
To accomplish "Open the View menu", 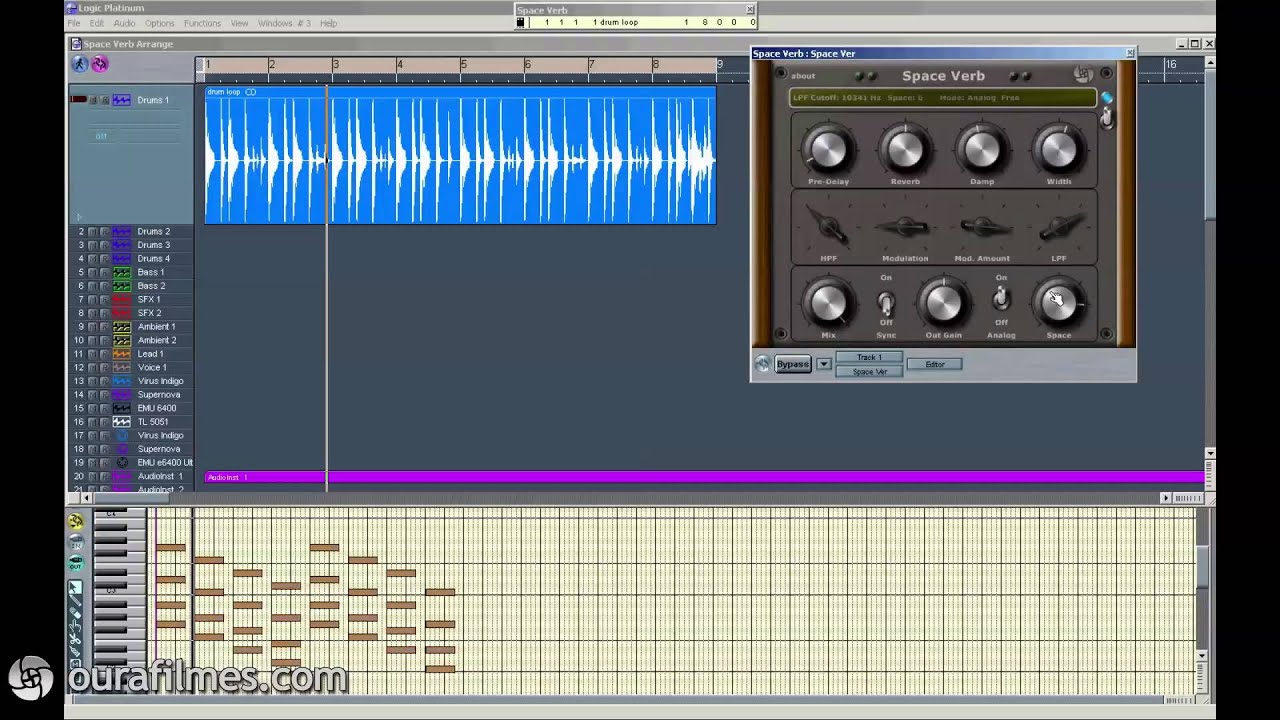I will tap(239, 23).
